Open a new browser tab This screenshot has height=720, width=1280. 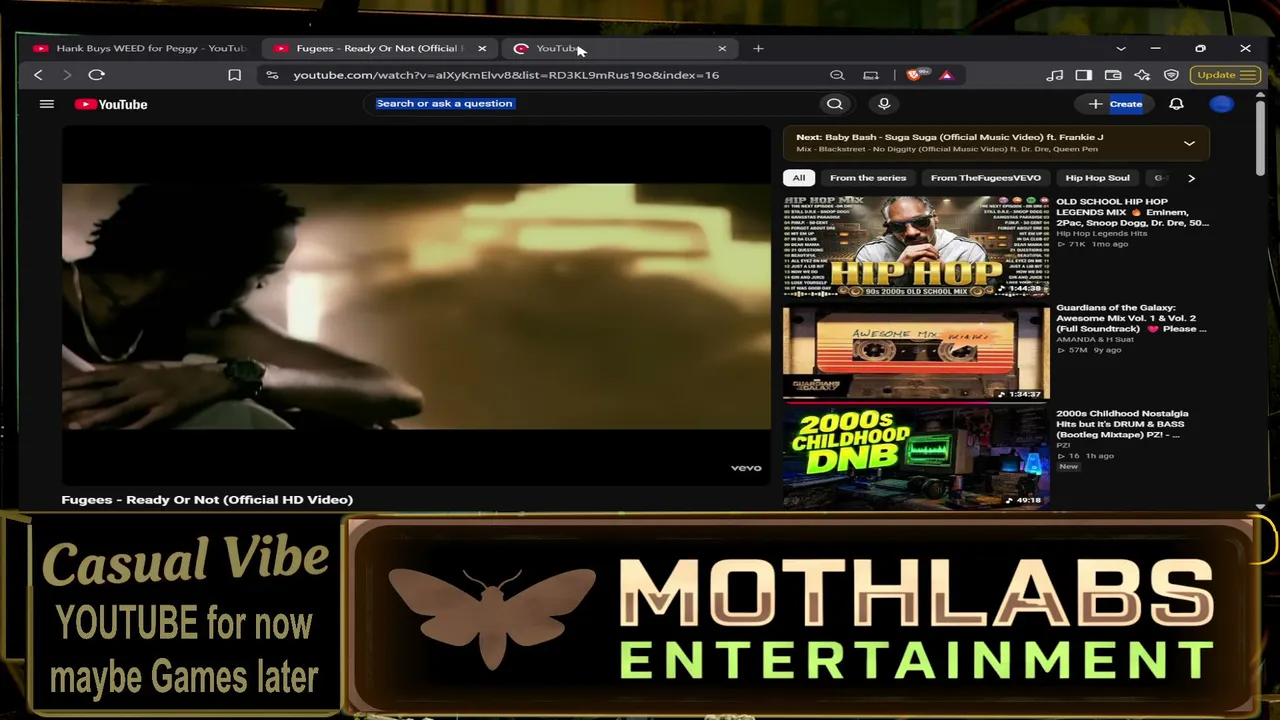coord(758,48)
